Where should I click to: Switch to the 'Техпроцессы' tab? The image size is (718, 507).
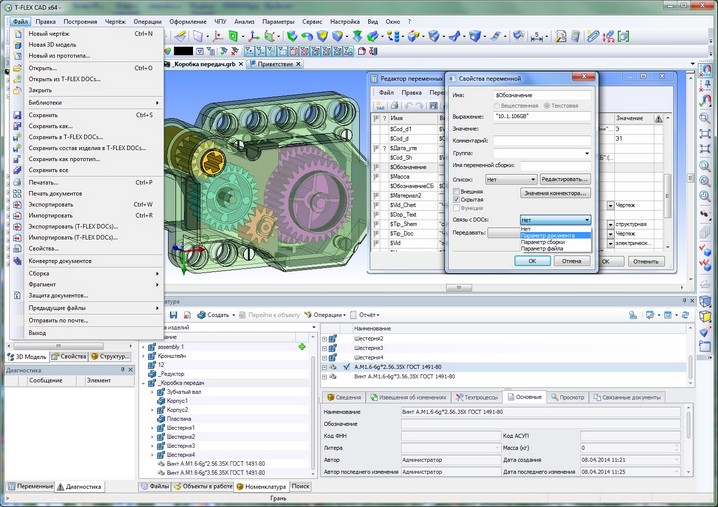point(477,397)
